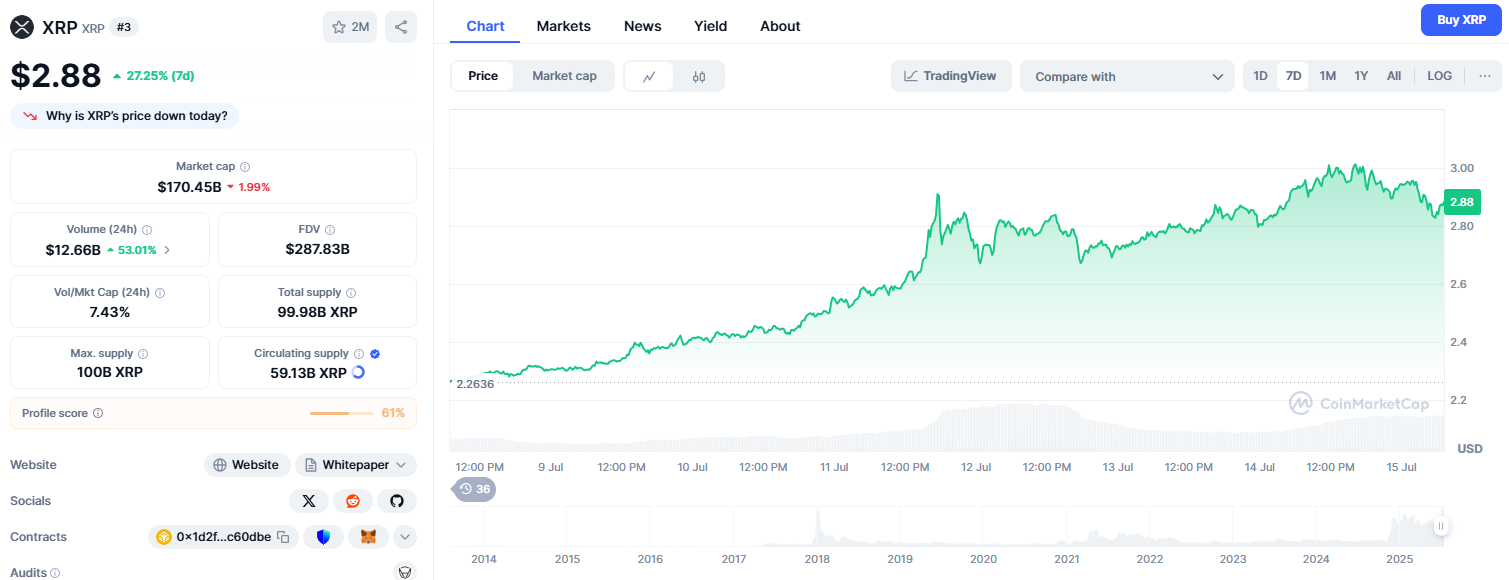The width and height of the screenshot is (1509, 580).
Task: Set chart range to 1Y
Action: point(1361,76)
